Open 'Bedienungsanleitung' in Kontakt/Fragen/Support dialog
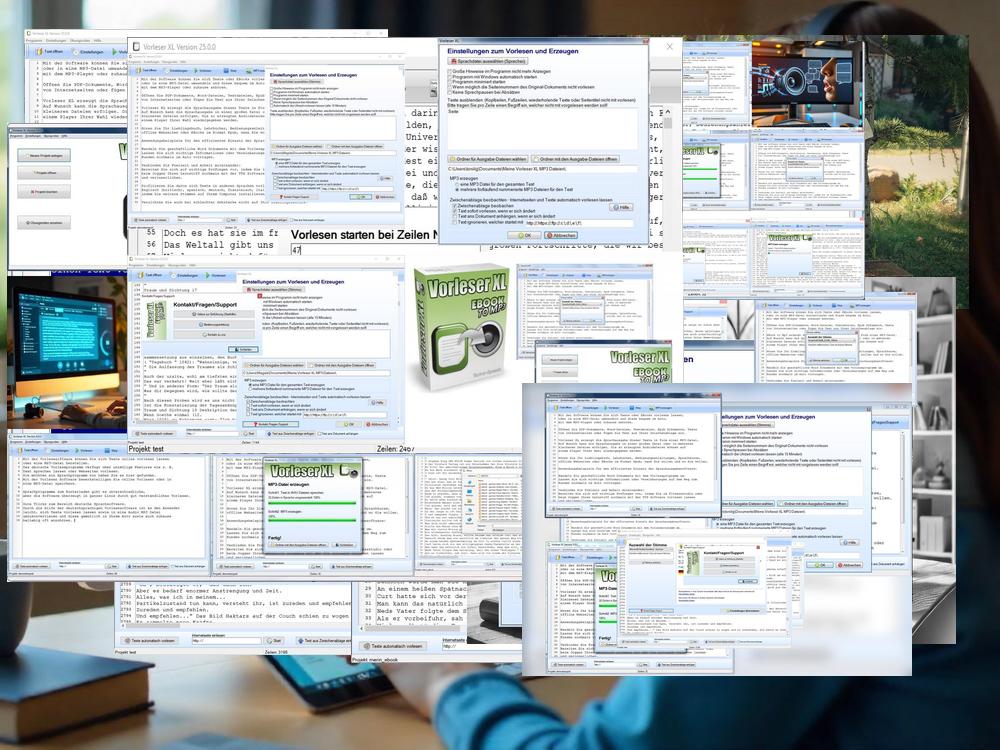The width and height of the screenshot is (1000, 750). [x=216, y=325]
